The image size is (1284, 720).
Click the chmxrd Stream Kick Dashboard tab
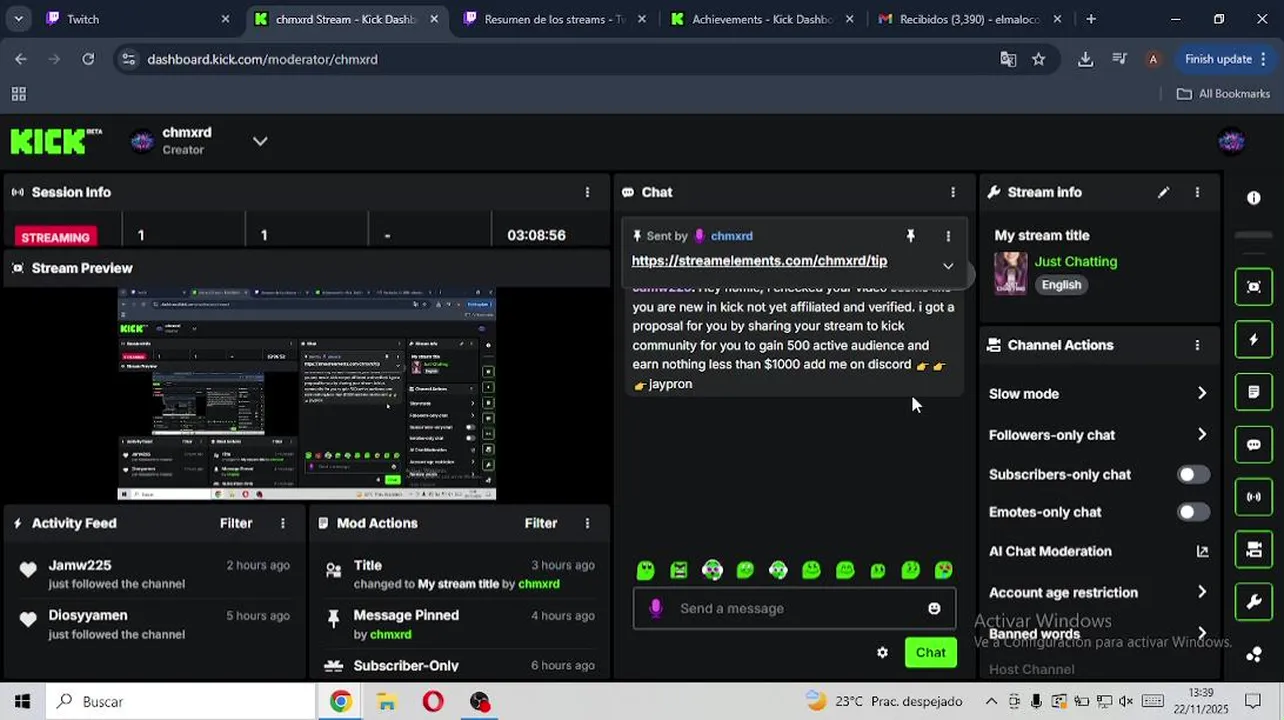(345, 19)
